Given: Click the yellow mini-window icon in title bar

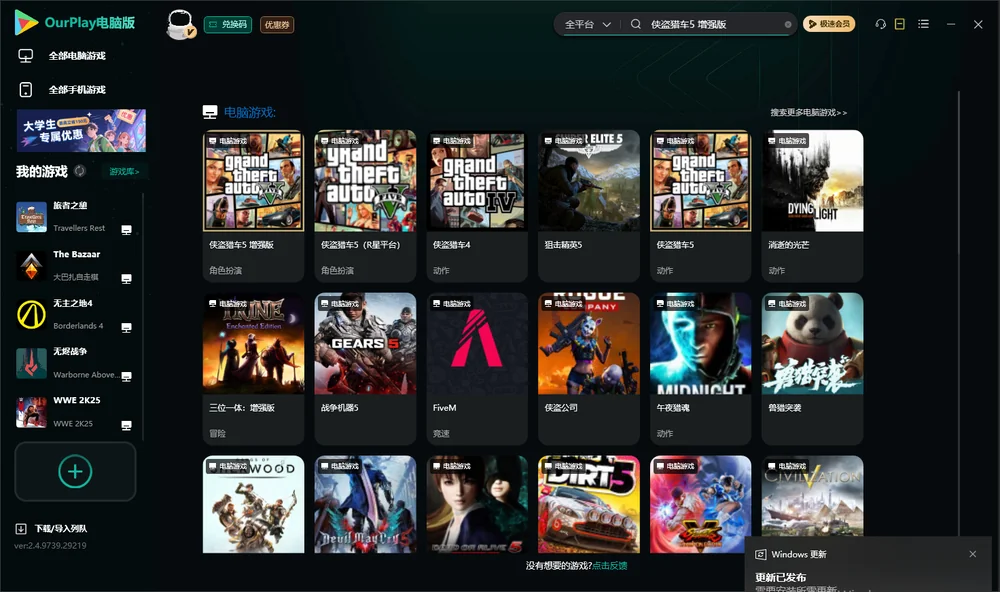Looking at the screenshot, I should click(x=900, y=24).
